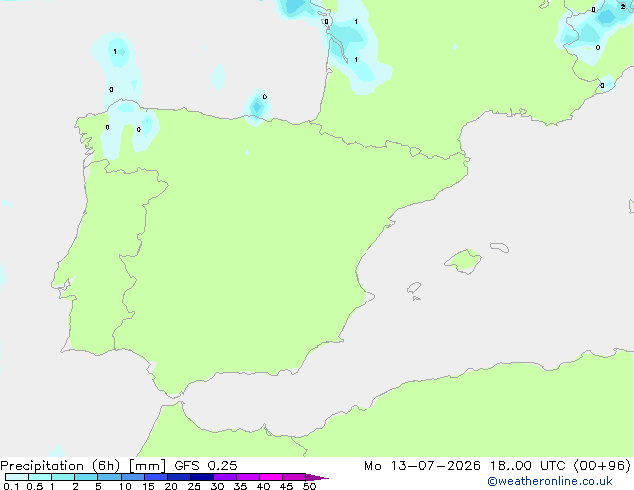The width and height of the screenshot is (634, 490).
Task: Select the 0.5–1 mm legend color box
Action: pos(40,477)
